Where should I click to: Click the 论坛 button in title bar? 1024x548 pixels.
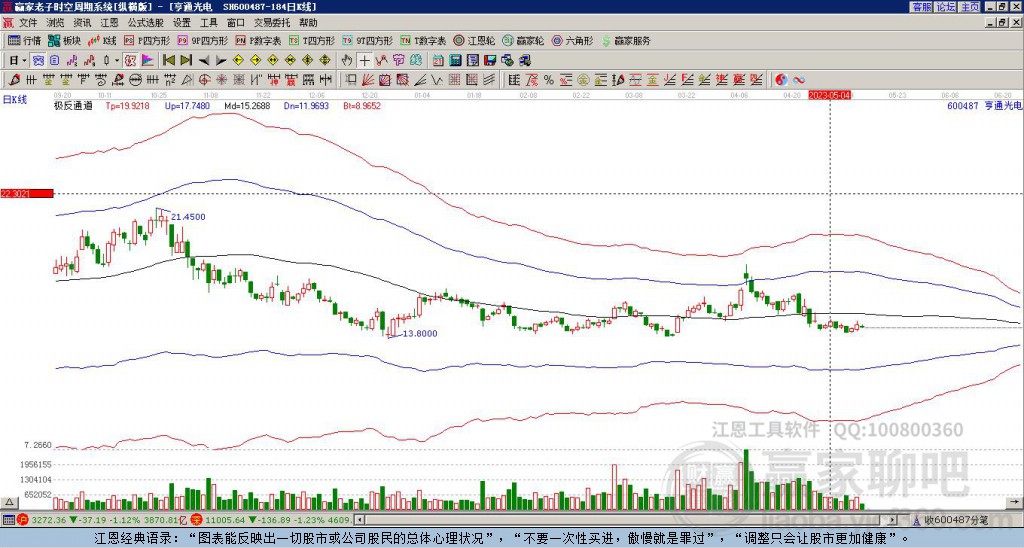click(946, 7)
